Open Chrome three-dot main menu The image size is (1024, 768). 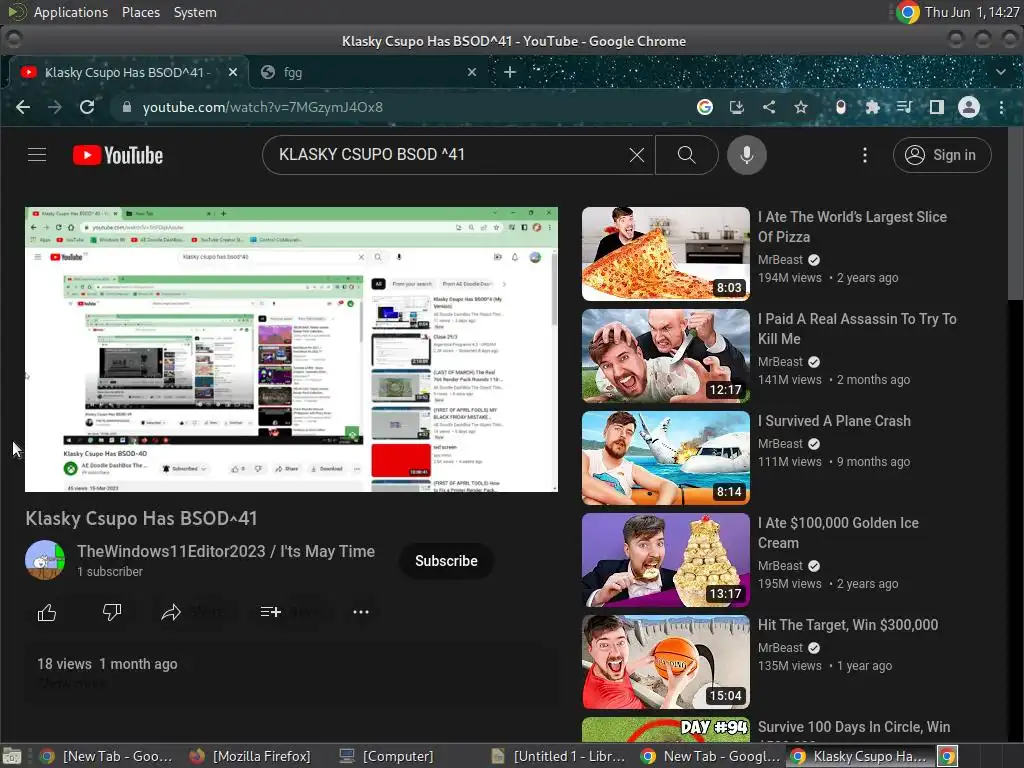[x=1001, y=107]
